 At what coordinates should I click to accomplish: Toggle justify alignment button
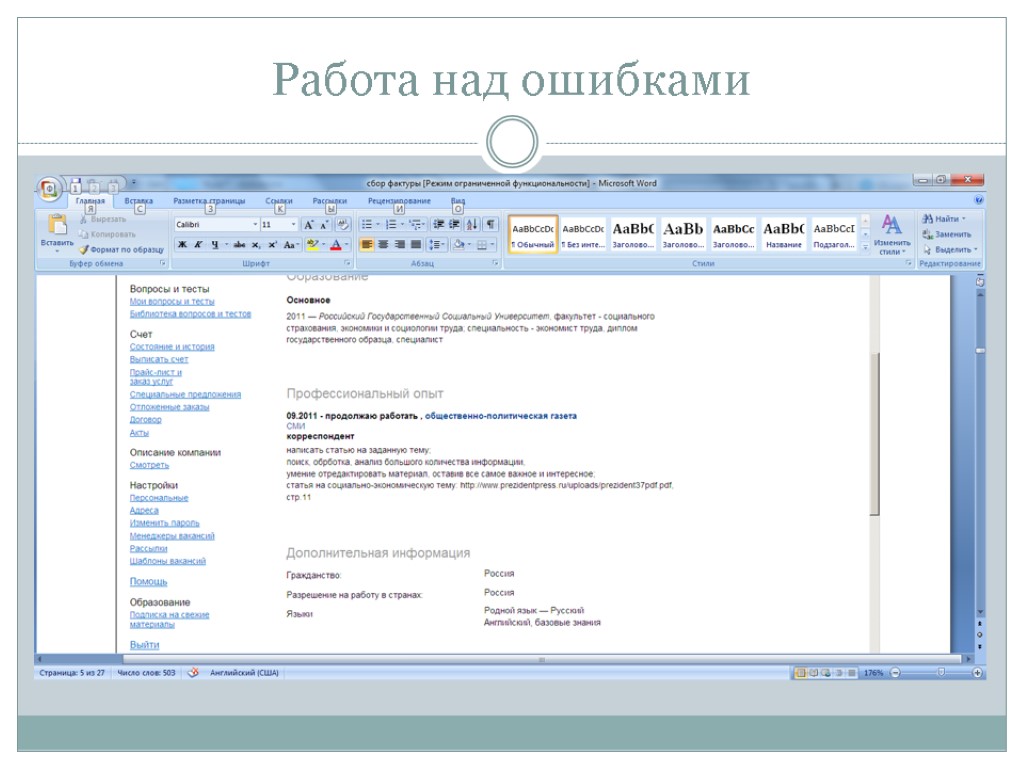pos(415,244)
